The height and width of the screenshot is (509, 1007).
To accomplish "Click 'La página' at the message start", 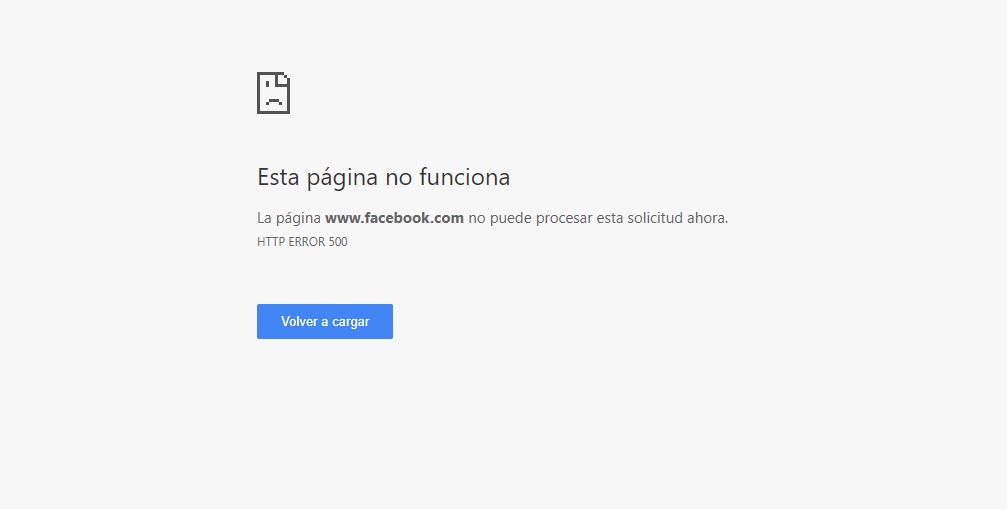I will (x=289, y=218).
